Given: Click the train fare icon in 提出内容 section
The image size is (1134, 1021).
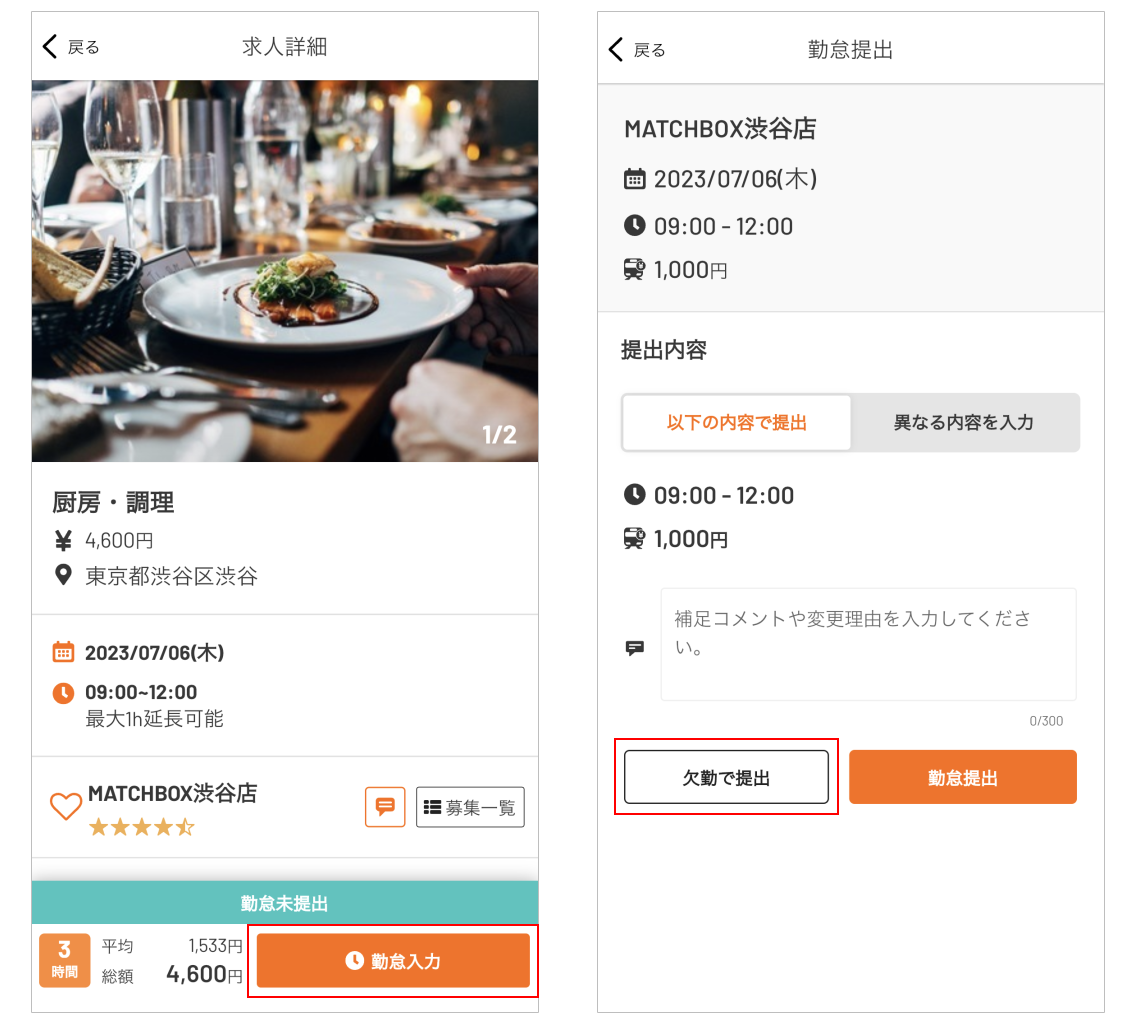Looking at the screenshot, I should [634, 539].
